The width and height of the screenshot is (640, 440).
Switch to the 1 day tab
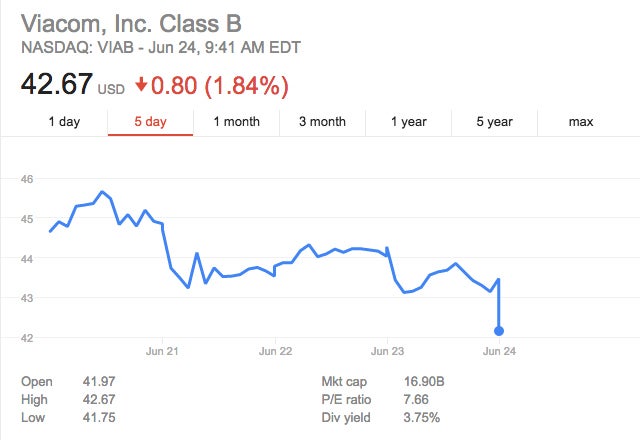point(64,122)
